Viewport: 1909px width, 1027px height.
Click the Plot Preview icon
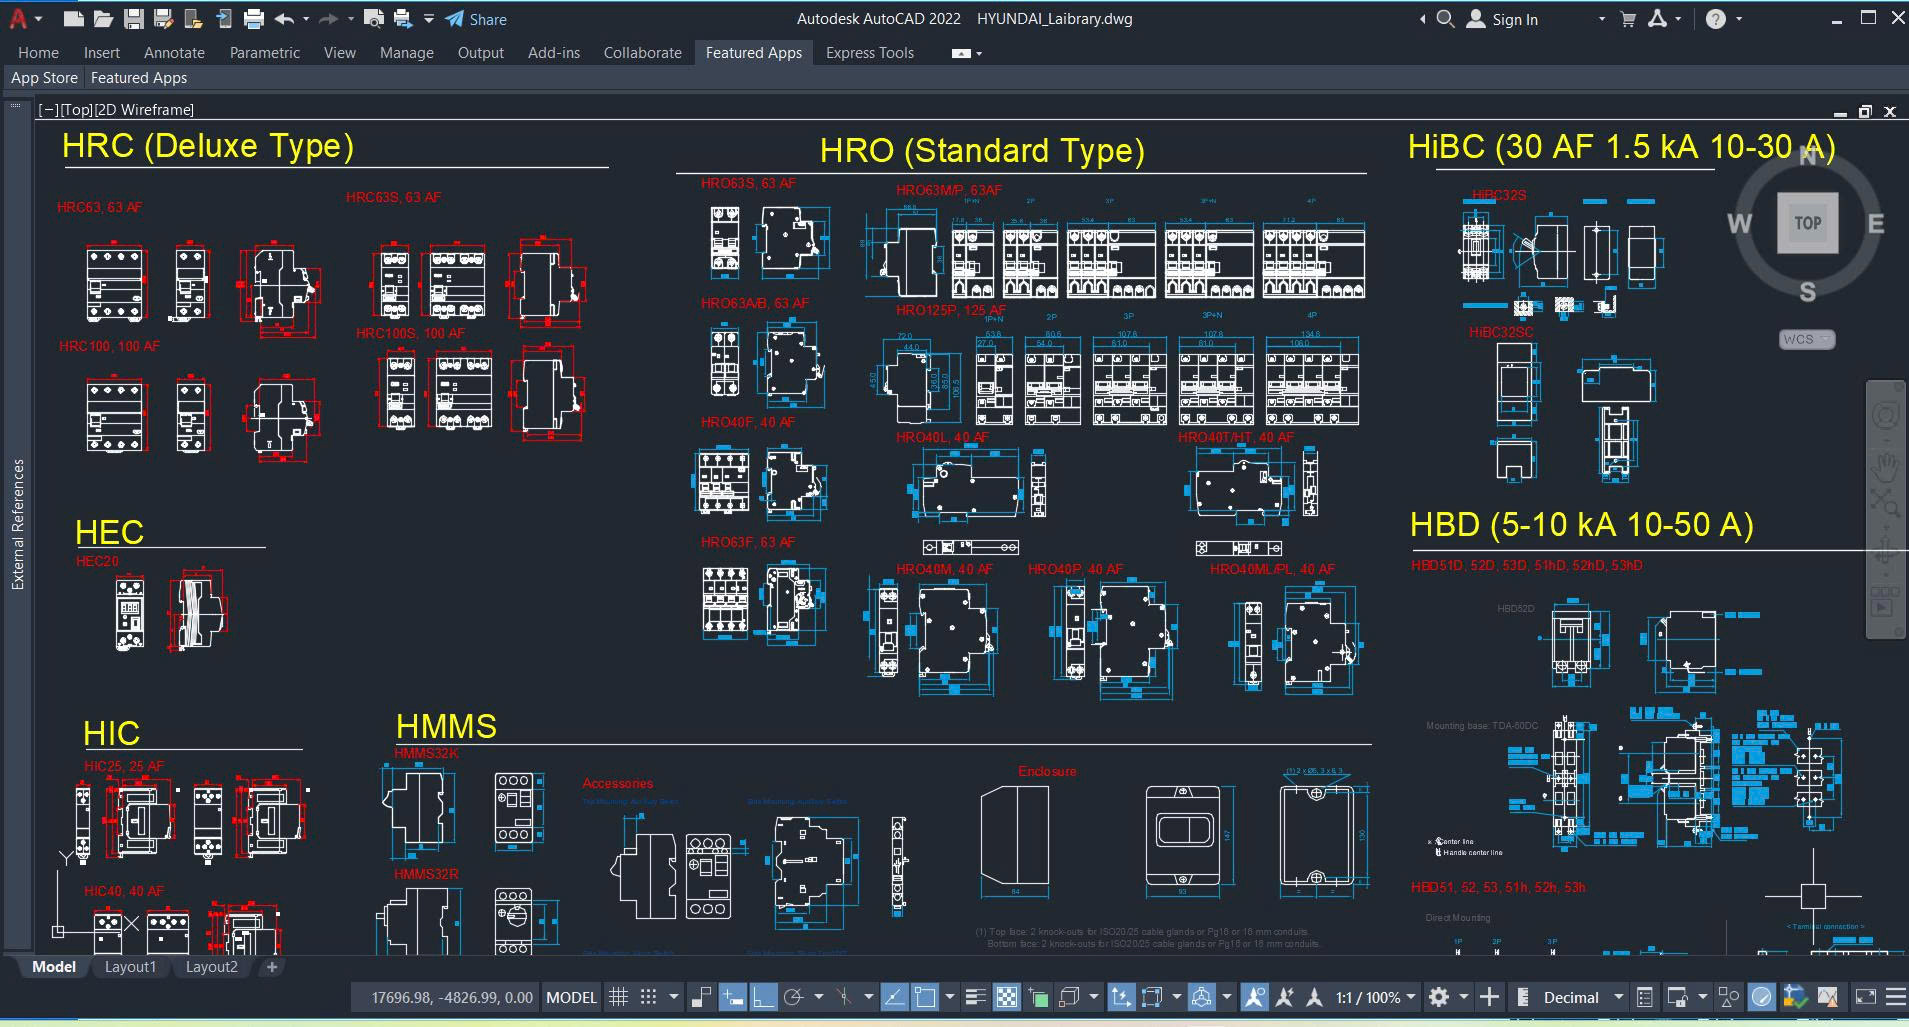374,19
